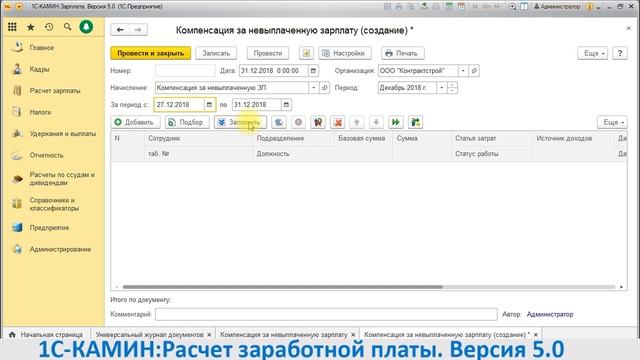Open Расчеты по ссудам и дивидендам section
The height and width of the screenshot is (360, 640).
(62, 179)
